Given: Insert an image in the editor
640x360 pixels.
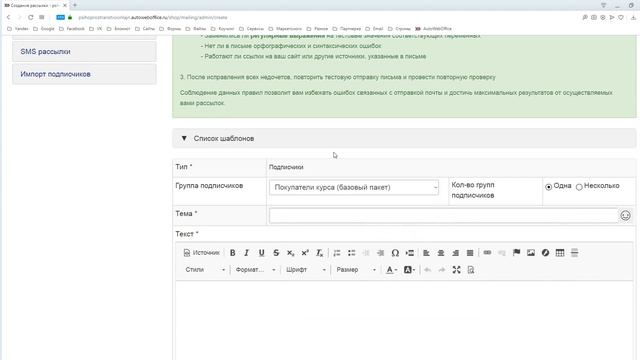Looking at the screenshot, I should tap(531, 253).
